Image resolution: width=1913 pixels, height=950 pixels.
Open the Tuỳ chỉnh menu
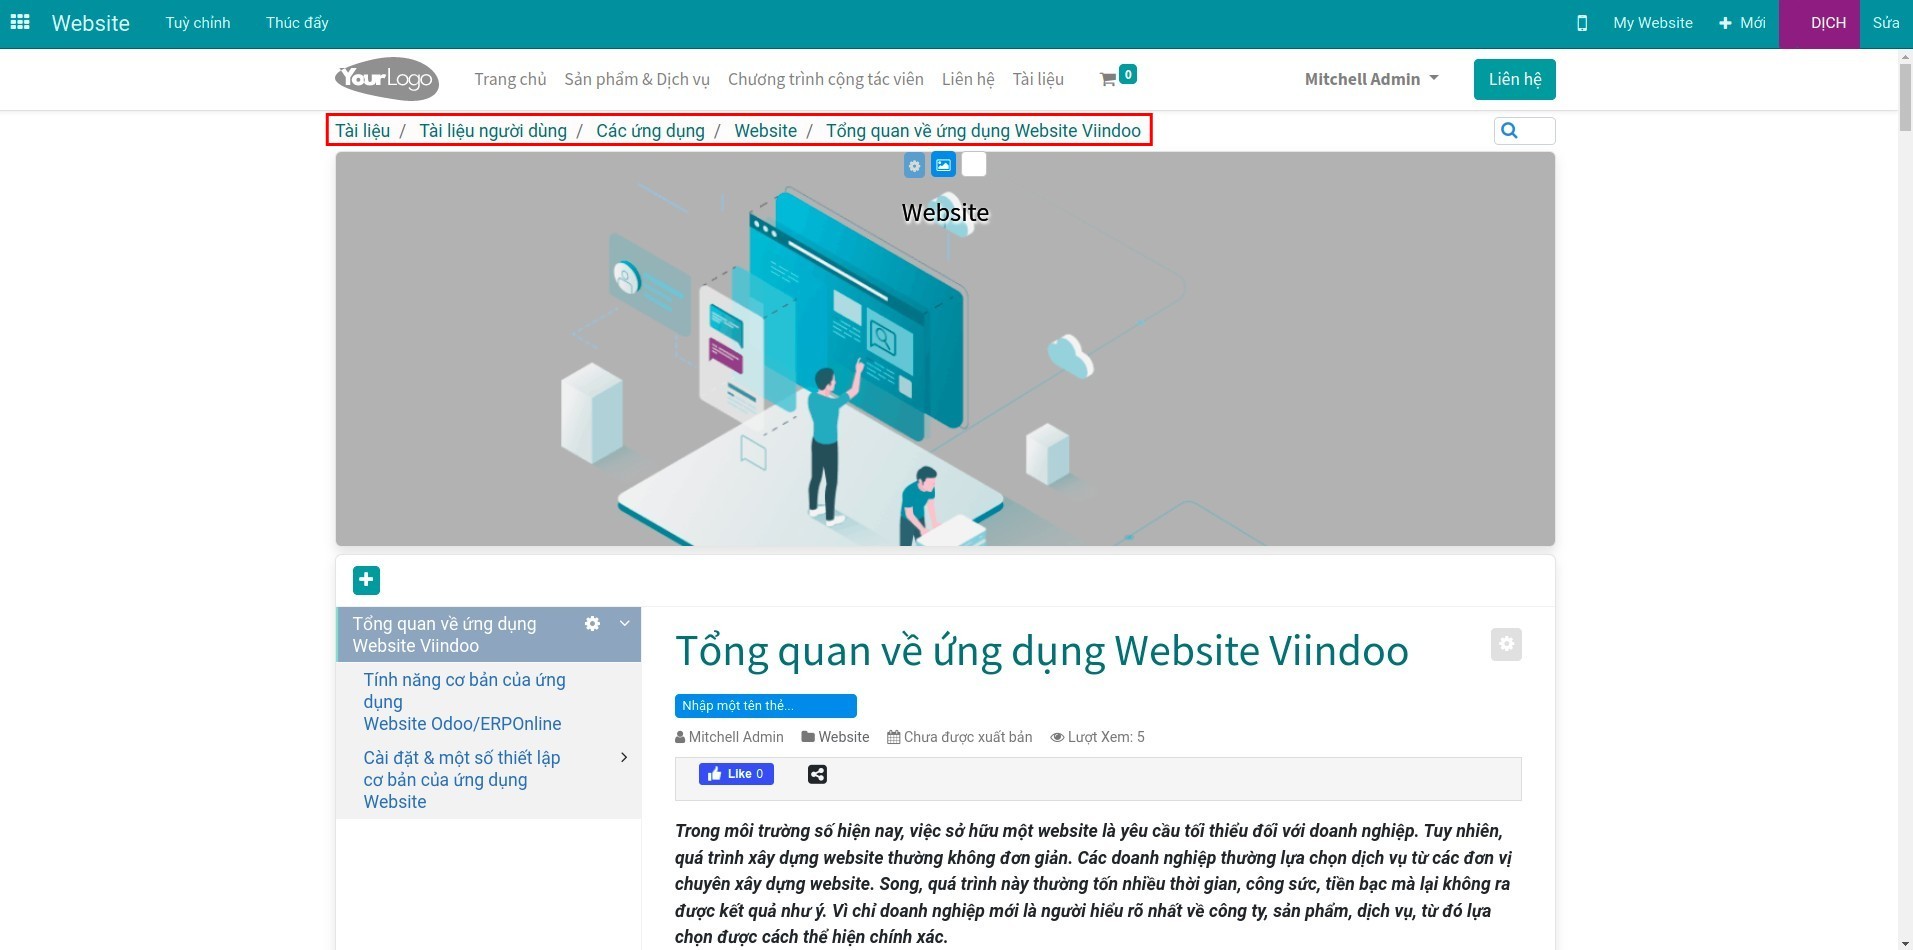(x=196, y=22)
